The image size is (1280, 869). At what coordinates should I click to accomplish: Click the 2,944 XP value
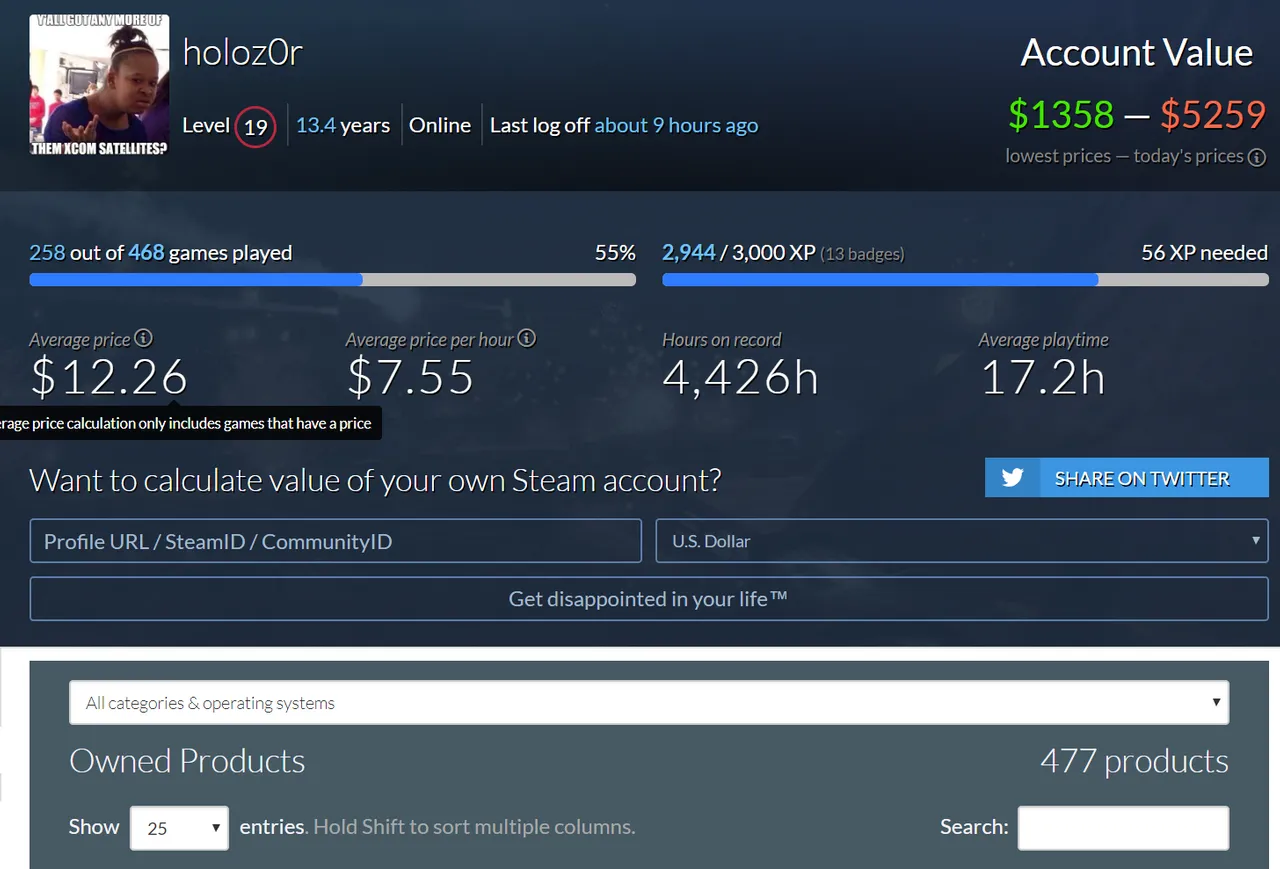[688, 252]
